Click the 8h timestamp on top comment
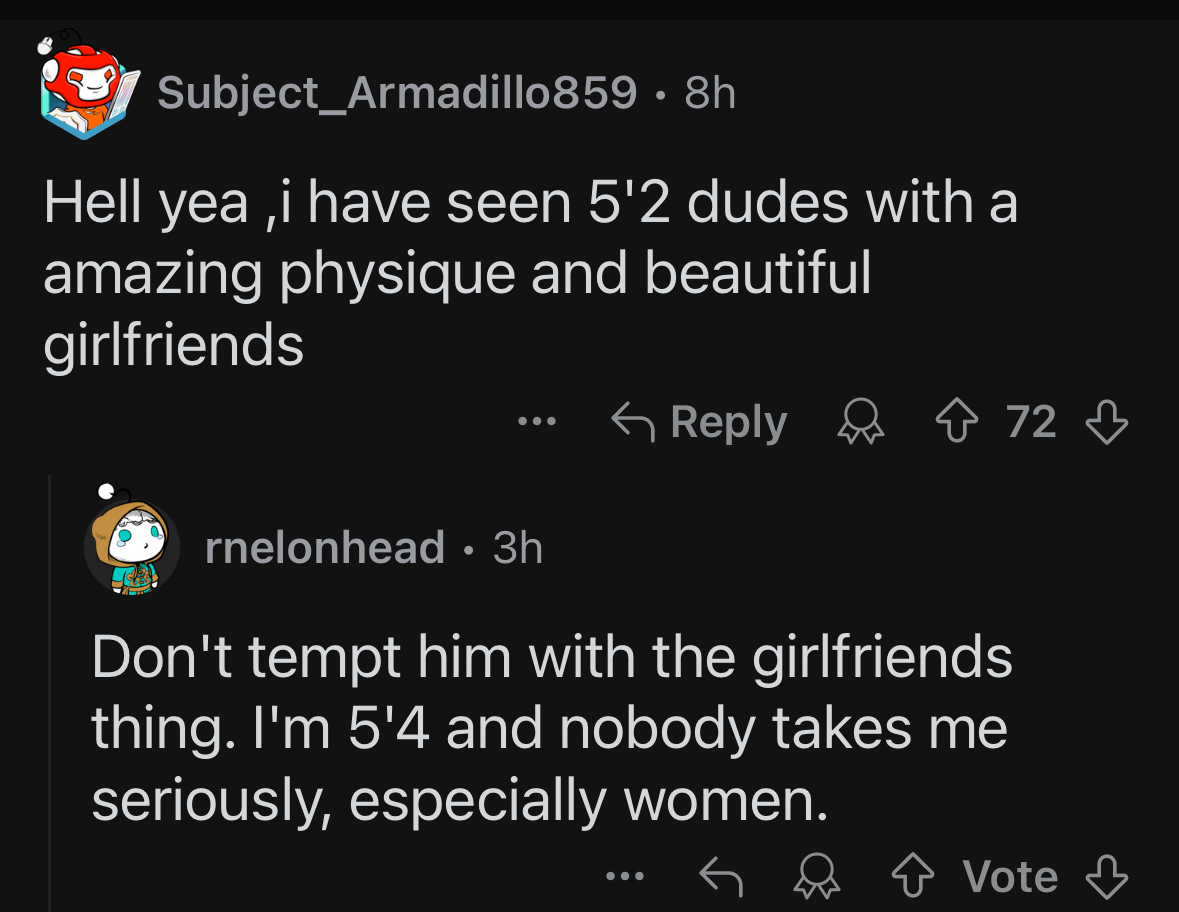1179x912 pixels. click(710, 93)
